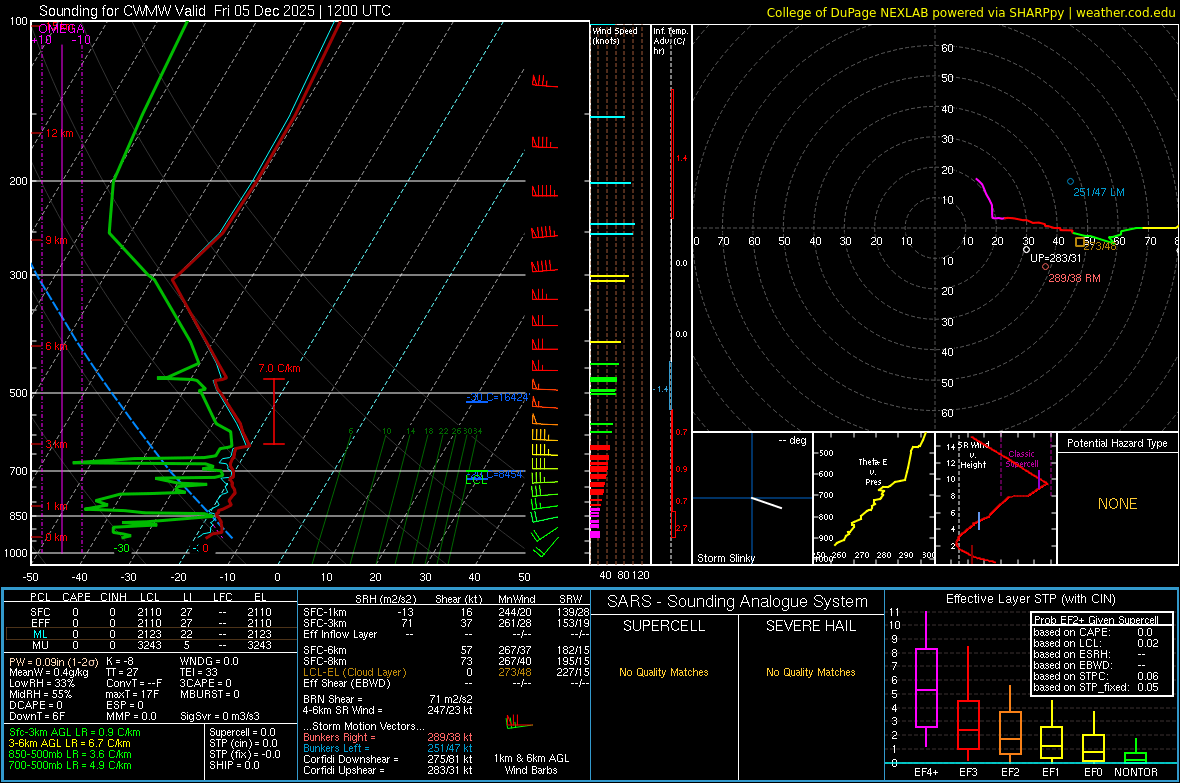Click the orange mean-wind square on hodograph
The height and width of the screenshot is (783, 1180).
click(x=1080, y=242)
